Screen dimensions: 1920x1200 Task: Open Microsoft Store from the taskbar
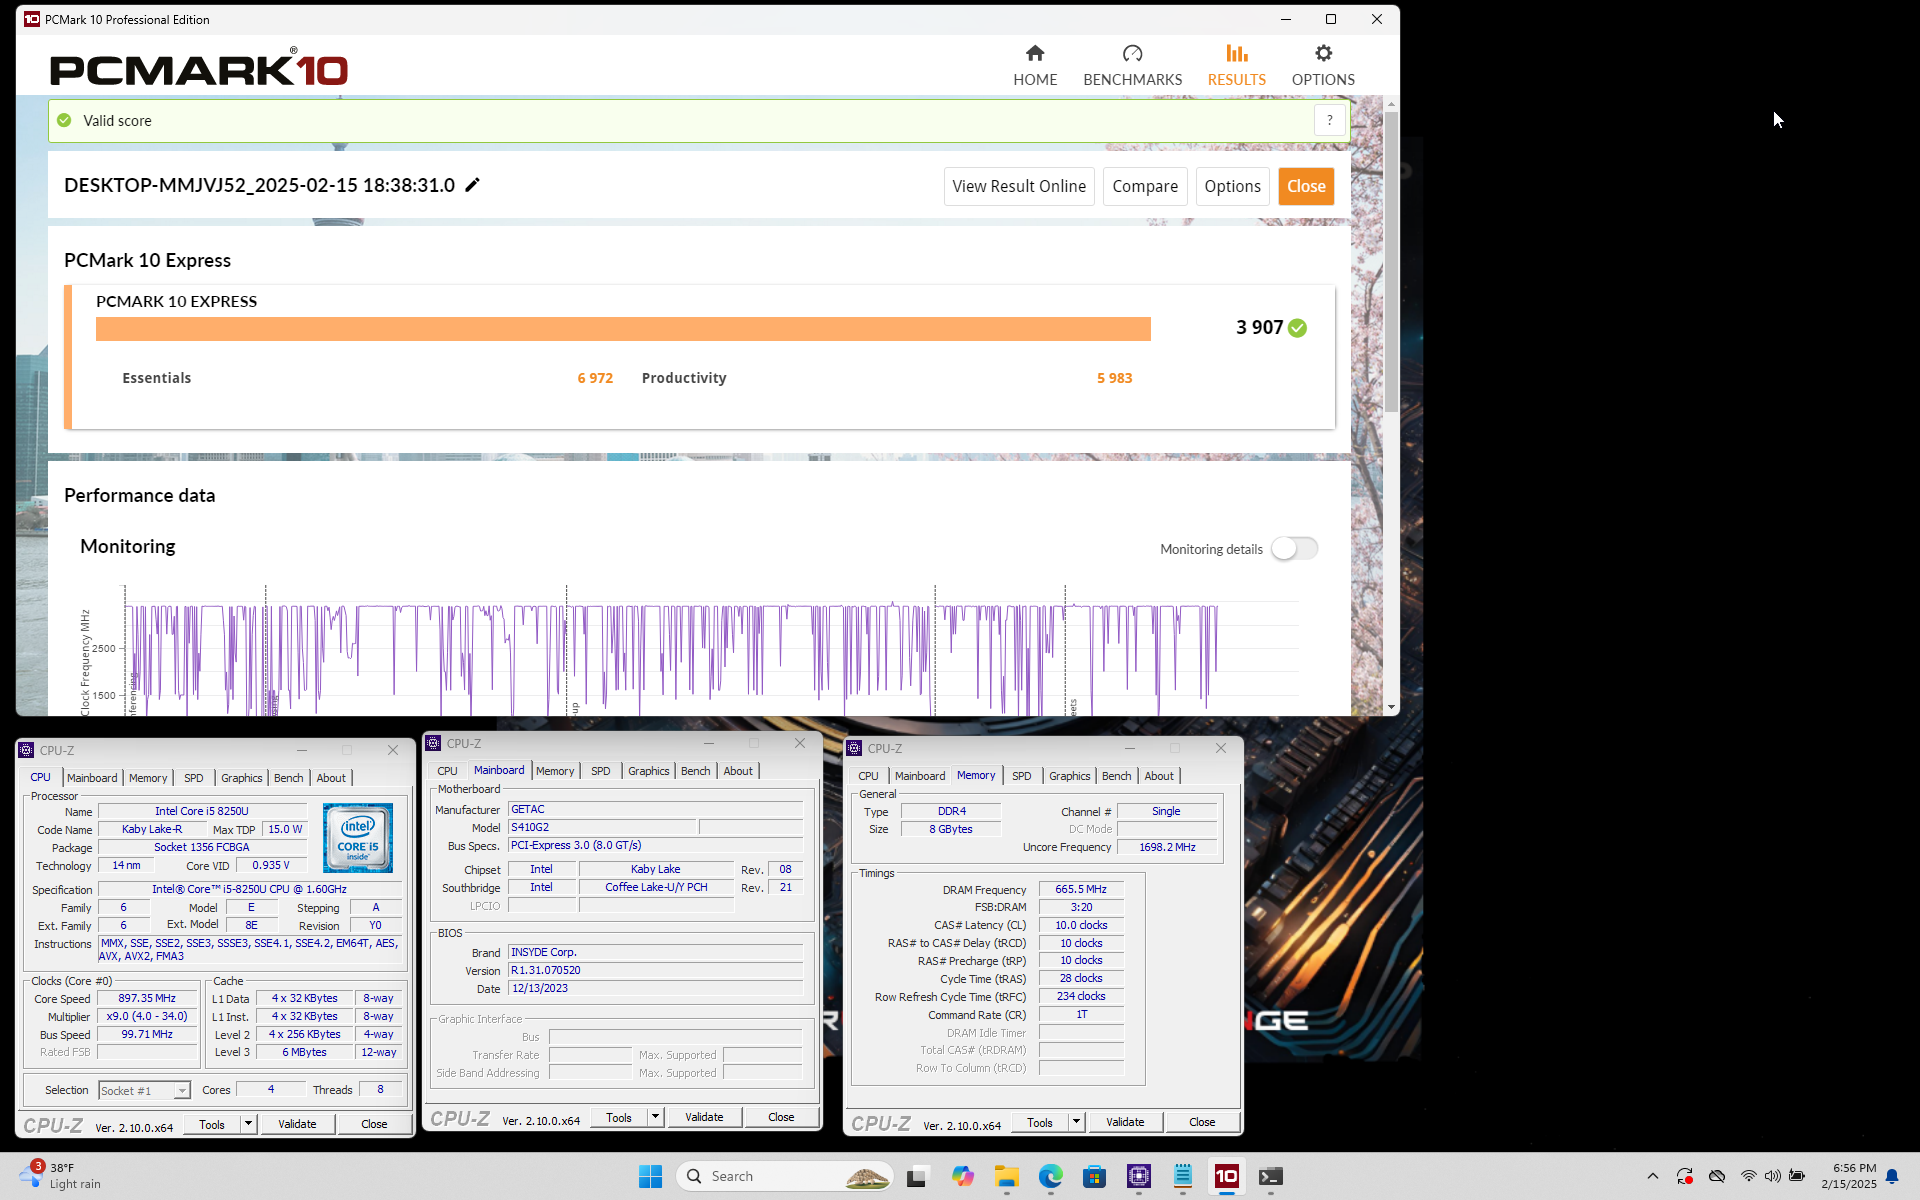coord(1094,1176)
